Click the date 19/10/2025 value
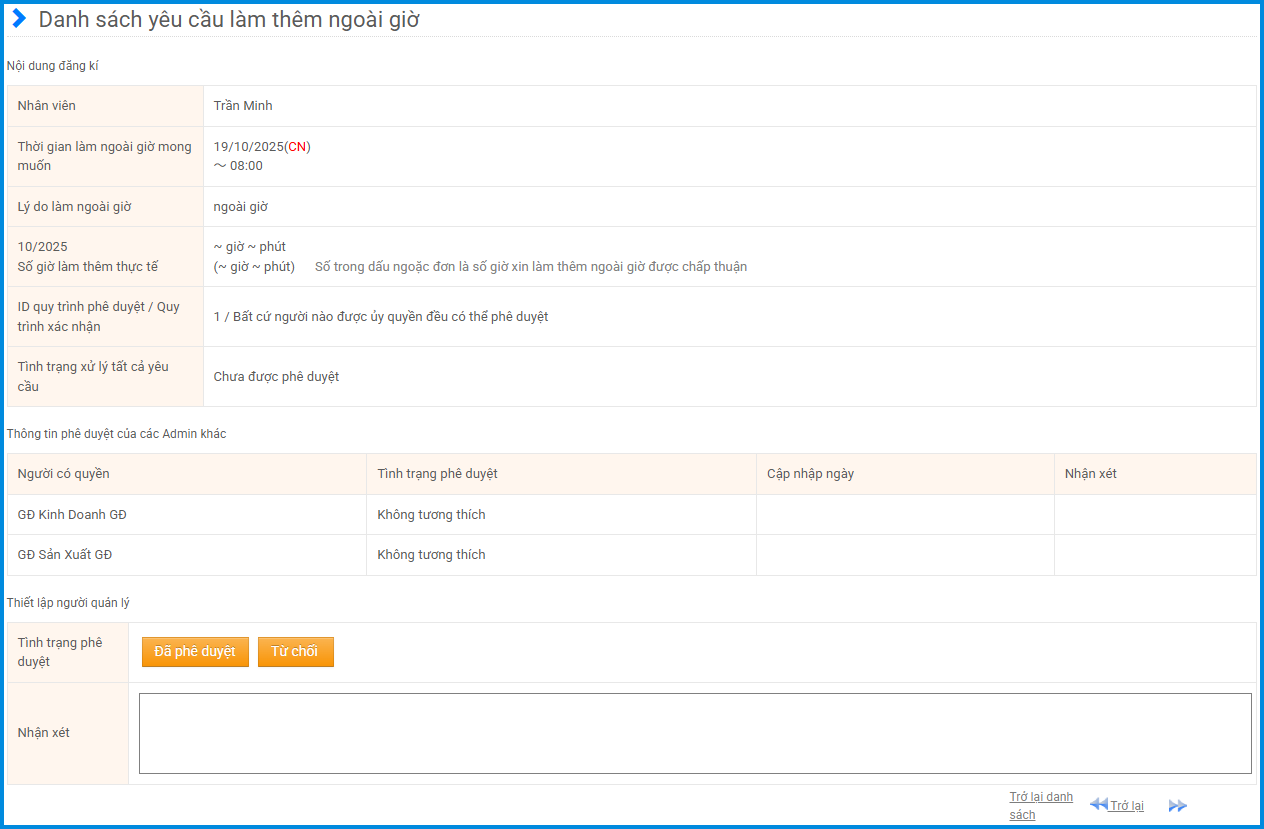The height and width of the screenshot is (829, 1264). pos(249,147)
